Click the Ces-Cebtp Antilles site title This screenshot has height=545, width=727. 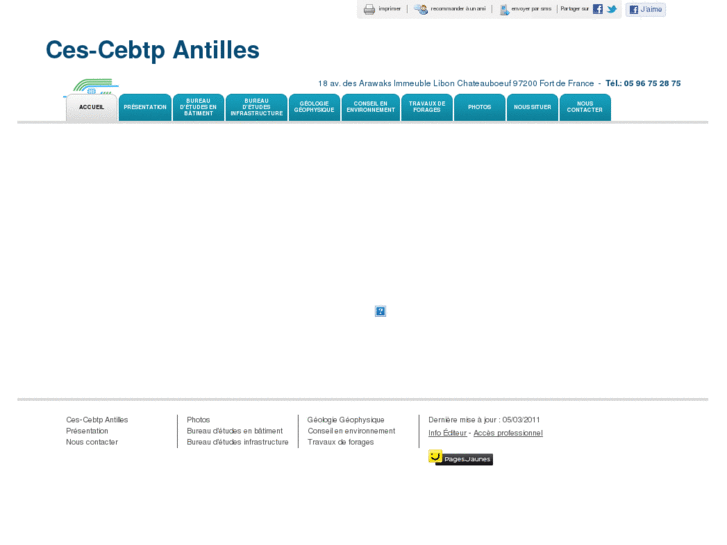click(x=153, y=50)
